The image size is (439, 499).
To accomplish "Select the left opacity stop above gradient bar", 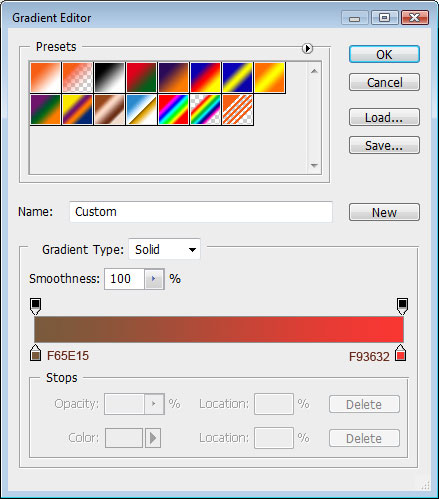I will [x=36, y=306].
